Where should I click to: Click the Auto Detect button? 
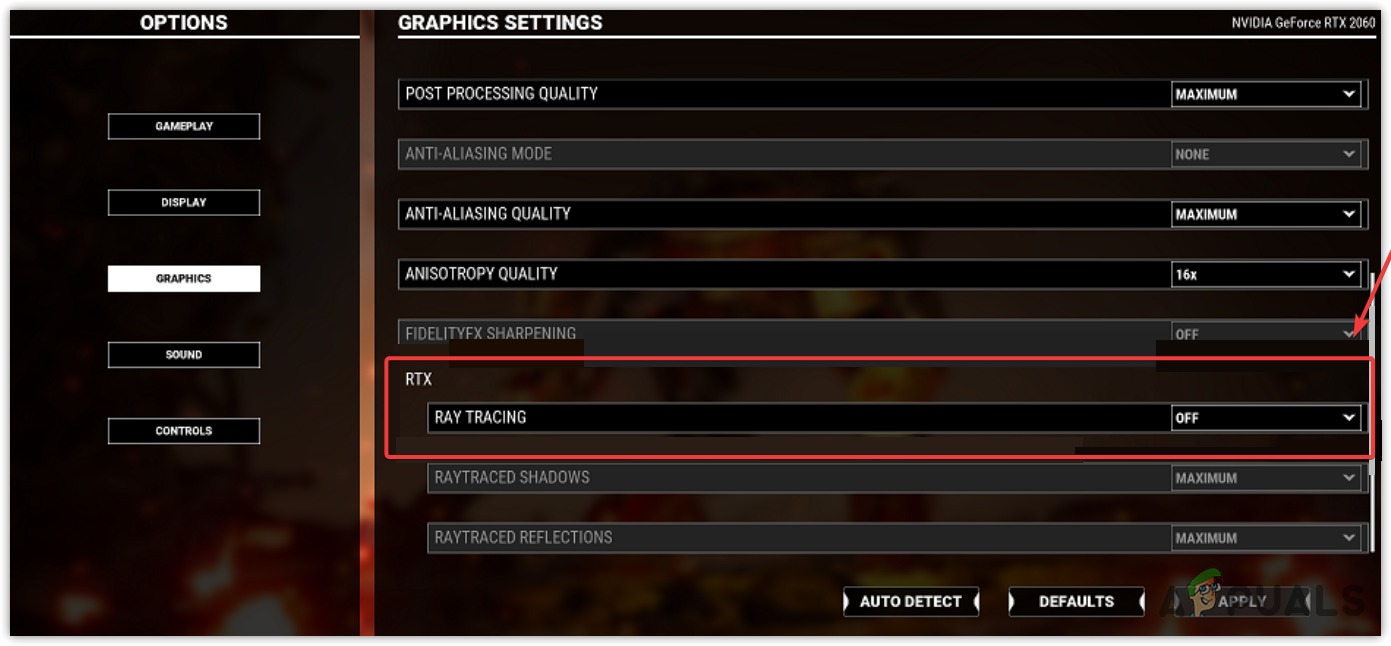(x=911, y=601)
